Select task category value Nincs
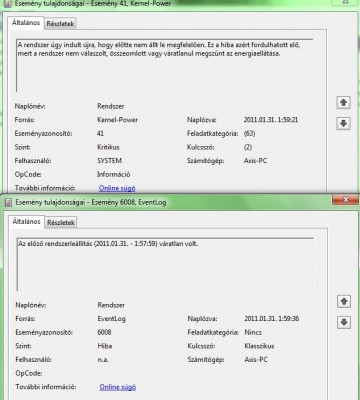Image resolution: width=360 pixels, height=400 pixels. (x=253, y=332)
